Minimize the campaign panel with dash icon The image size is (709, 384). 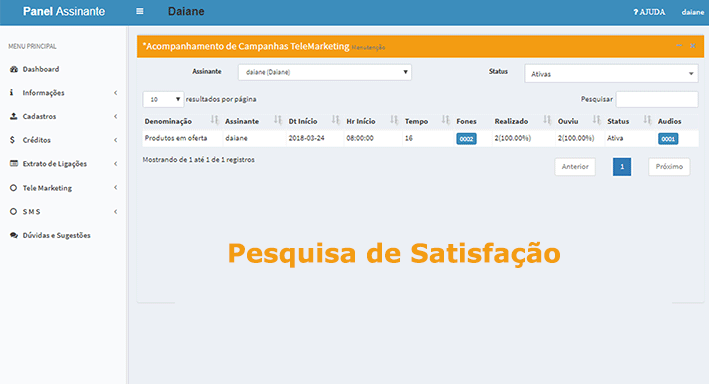(679, 46)
